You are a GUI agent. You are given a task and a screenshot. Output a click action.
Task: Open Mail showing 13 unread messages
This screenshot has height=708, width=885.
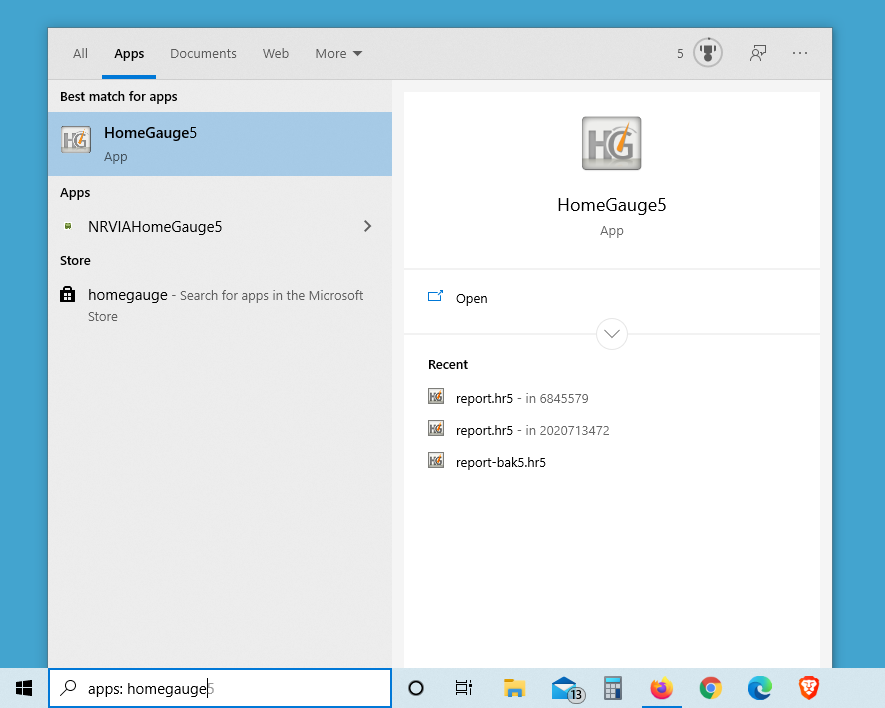point(564,688)
